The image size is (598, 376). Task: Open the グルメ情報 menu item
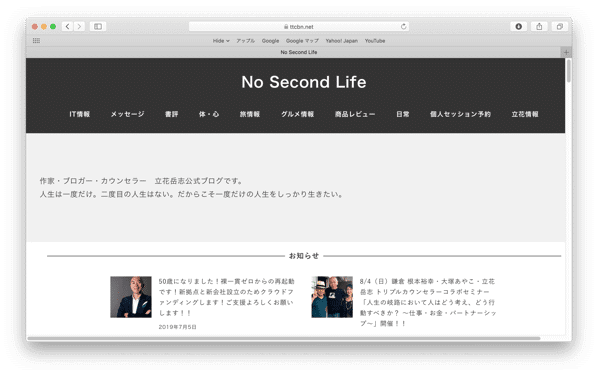point(297,114)
